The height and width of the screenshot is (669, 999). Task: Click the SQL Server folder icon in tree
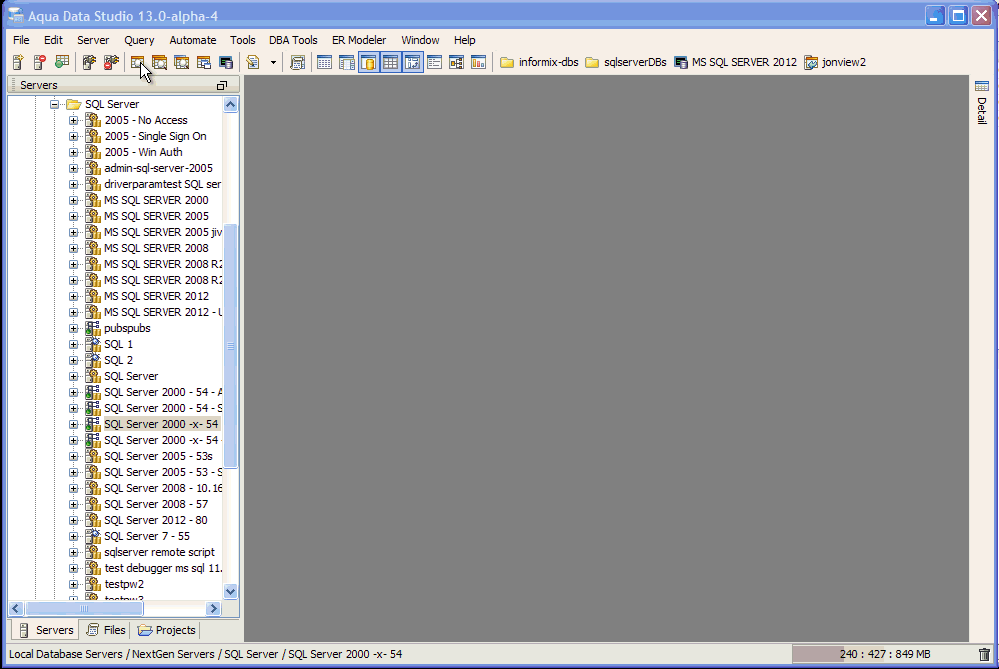[x=74, y=104]
